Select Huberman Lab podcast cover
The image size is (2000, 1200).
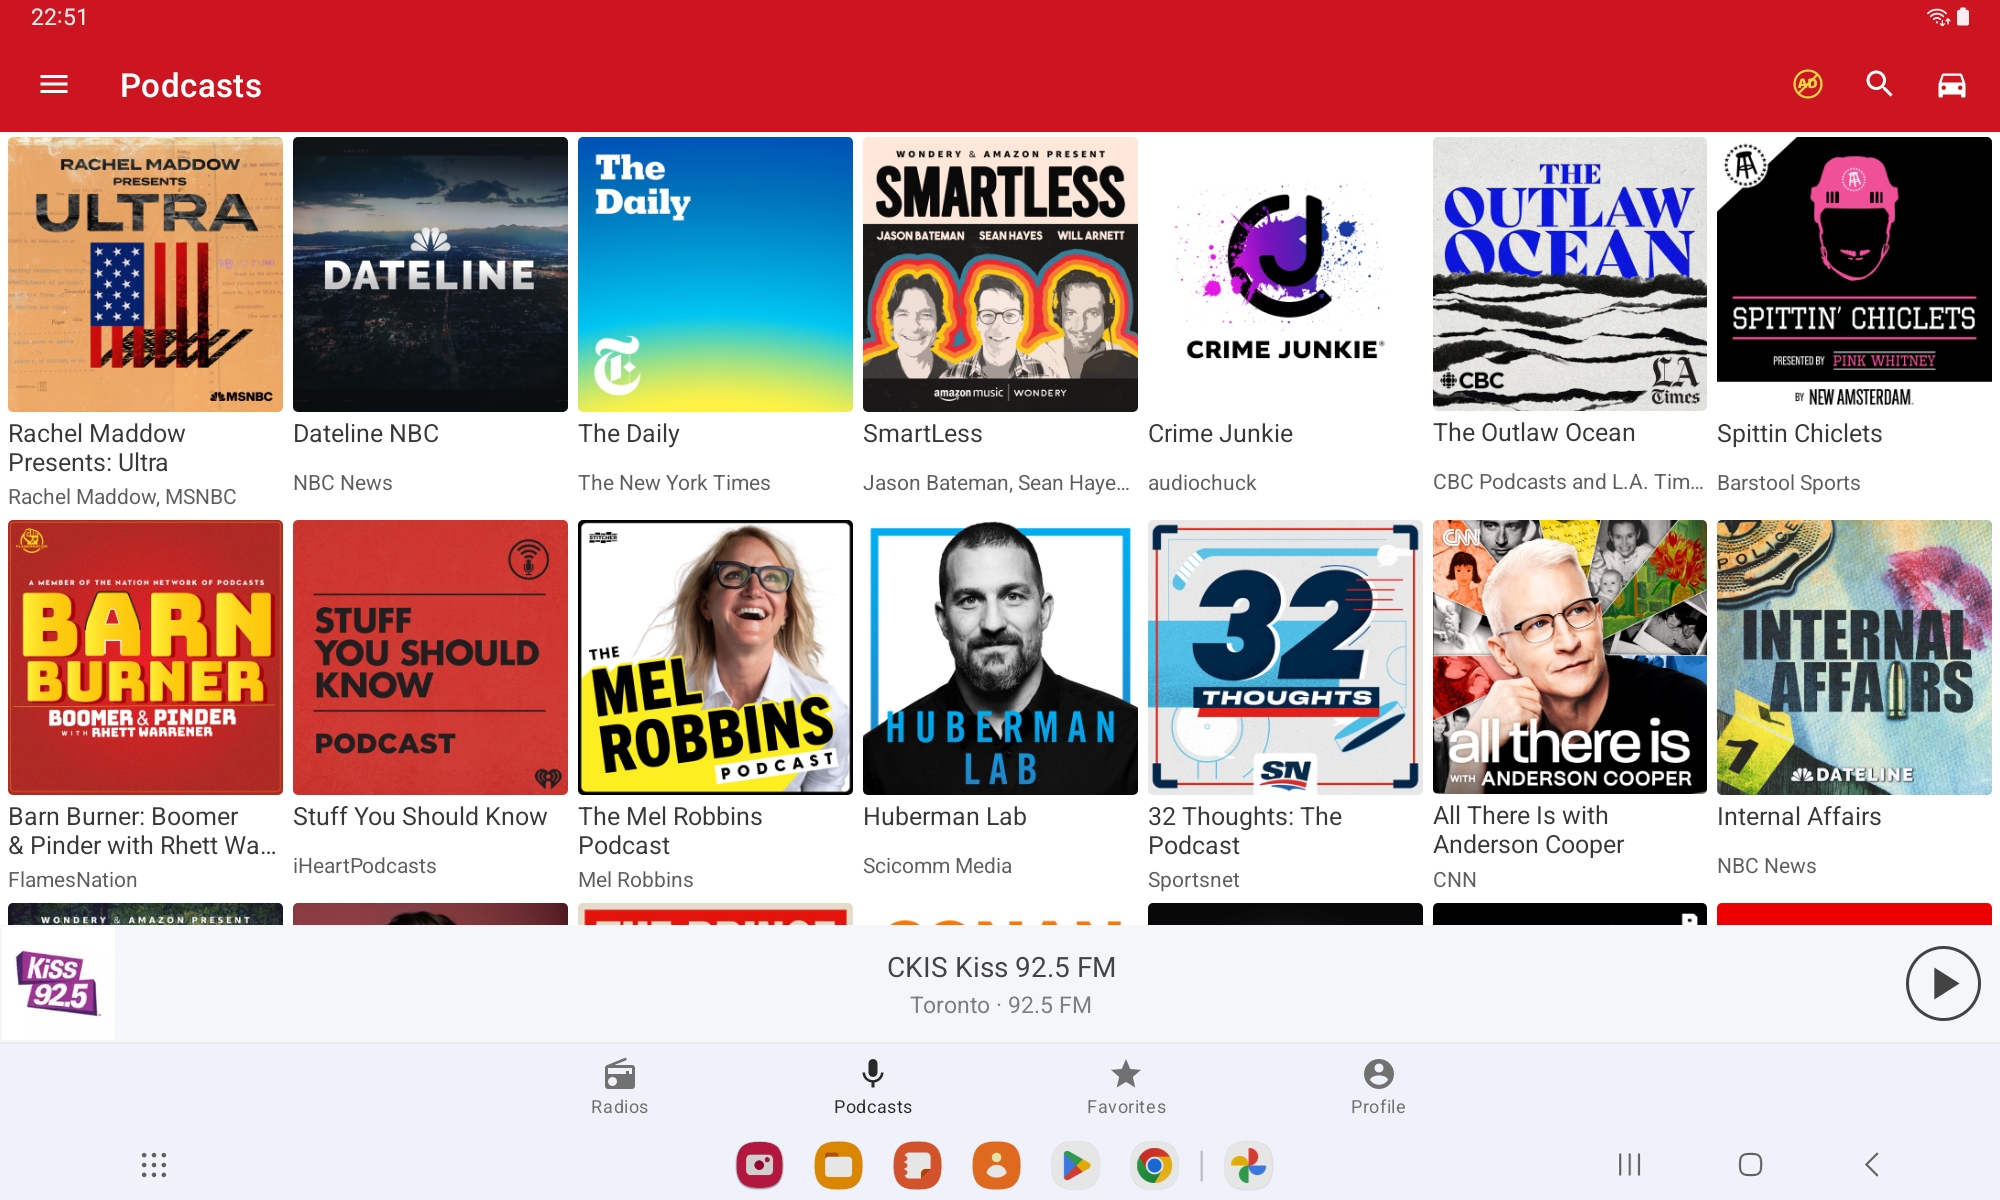coord(1000,657)
